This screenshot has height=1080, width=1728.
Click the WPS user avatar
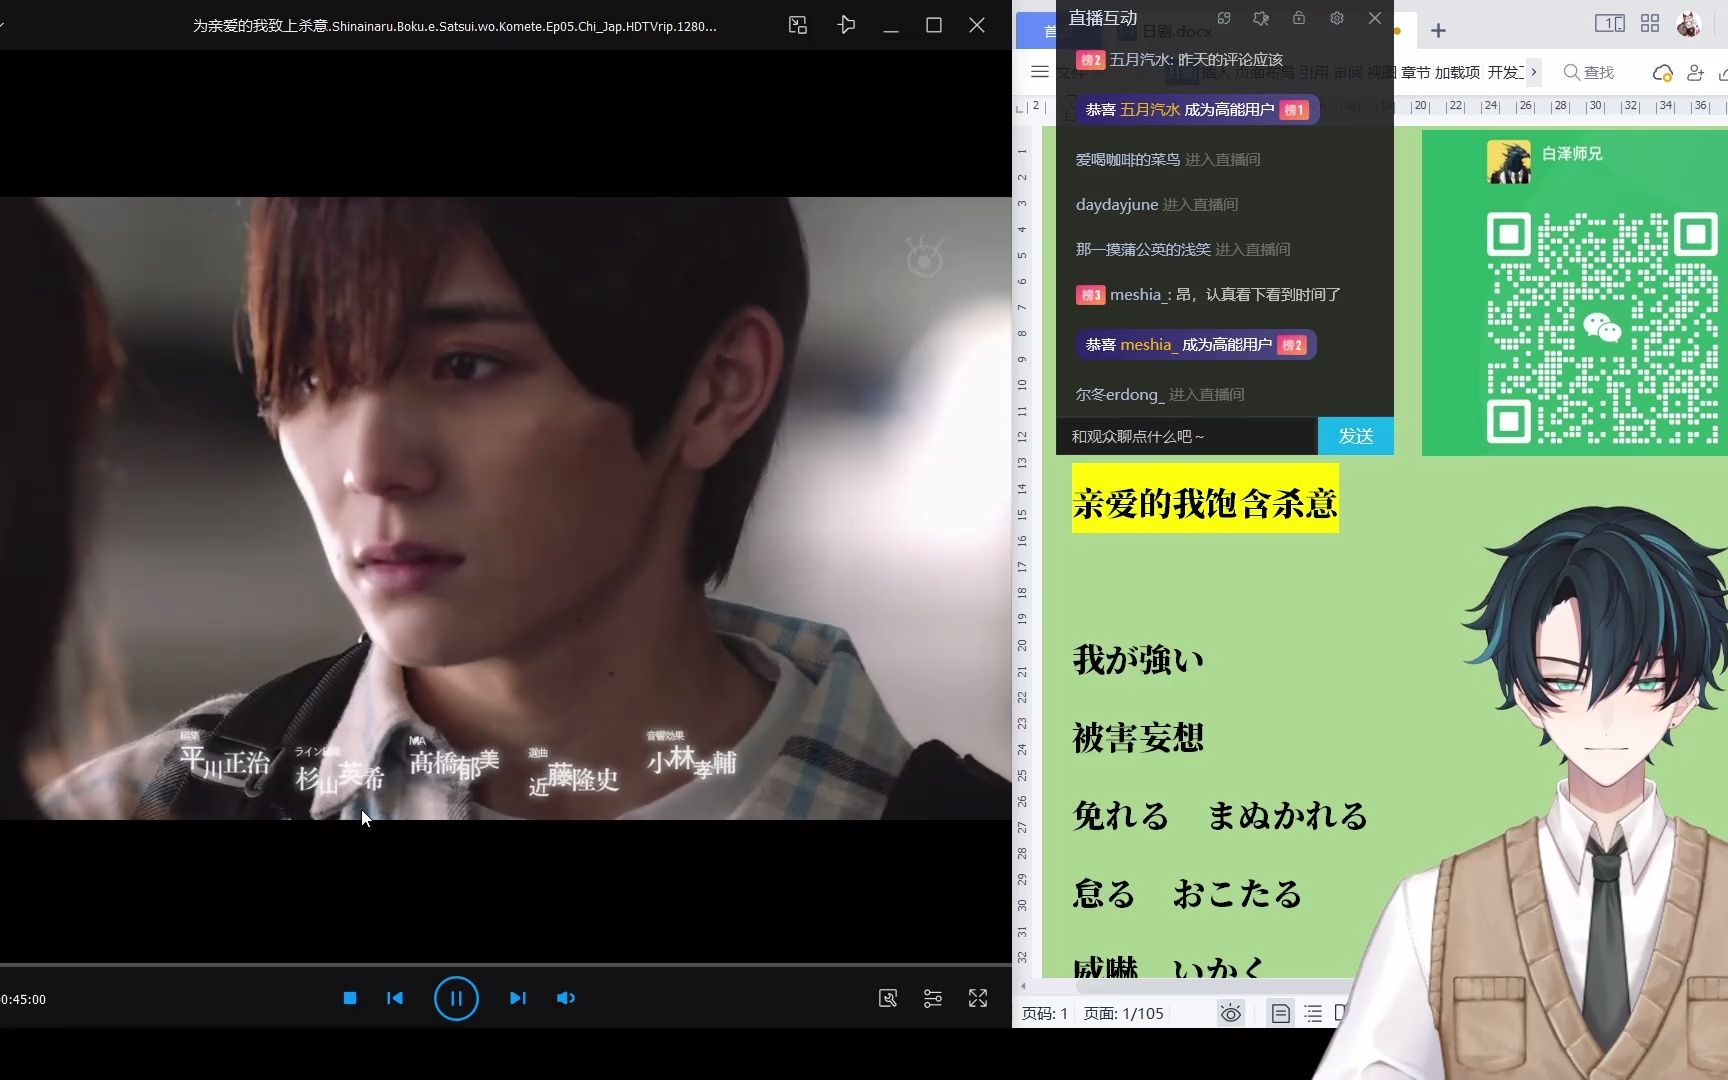(1689, 24)
